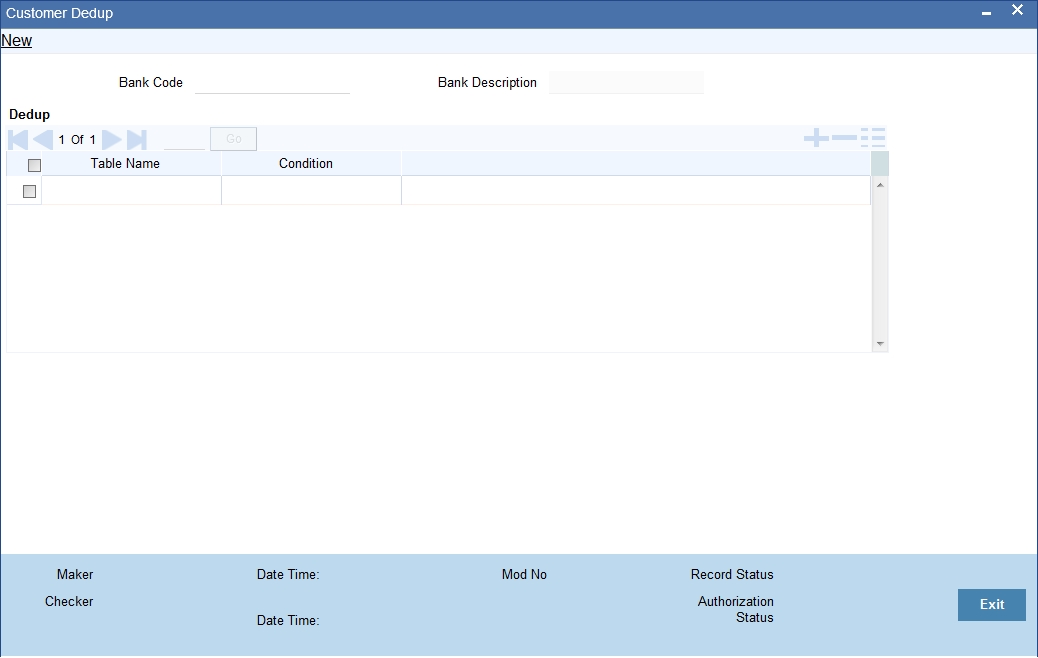Click the Mod No label
Screen dimensions: 1038x658
click(x=524, y=575)
